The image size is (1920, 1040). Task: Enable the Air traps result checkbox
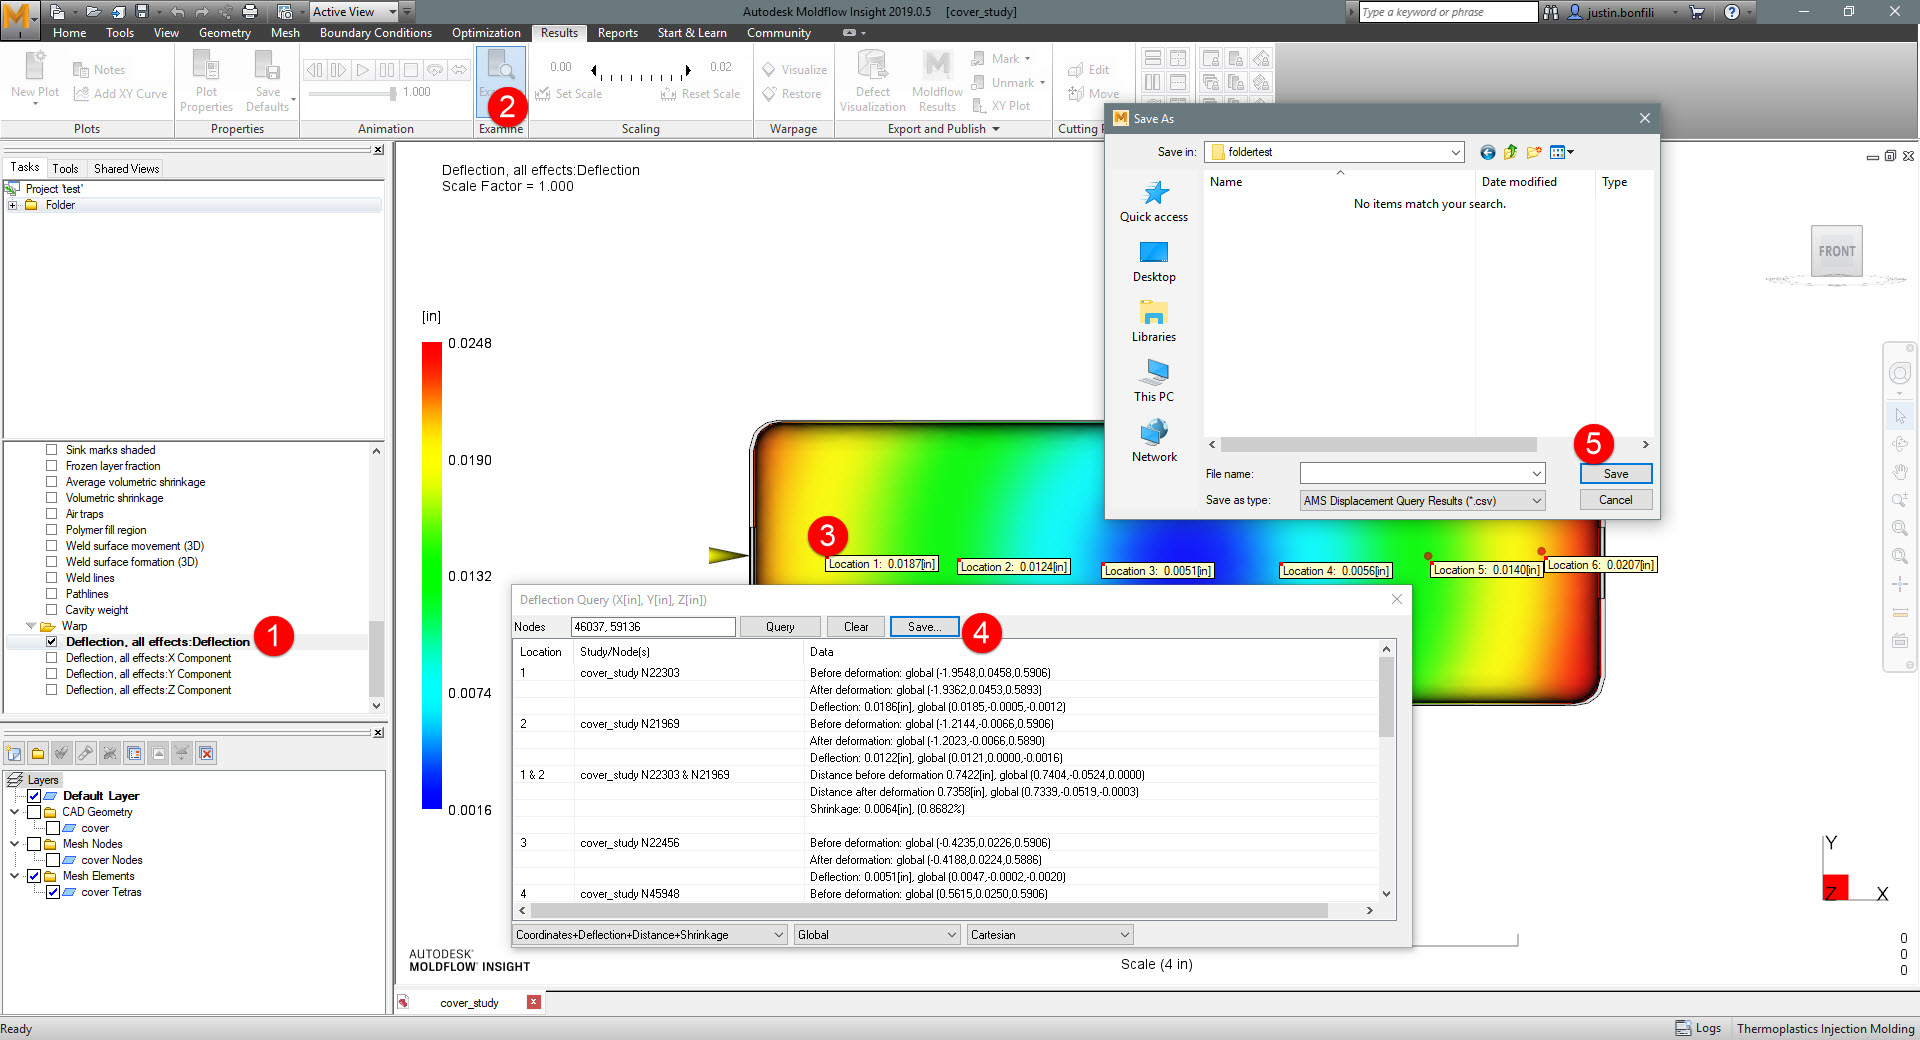[x=51, y=514]
